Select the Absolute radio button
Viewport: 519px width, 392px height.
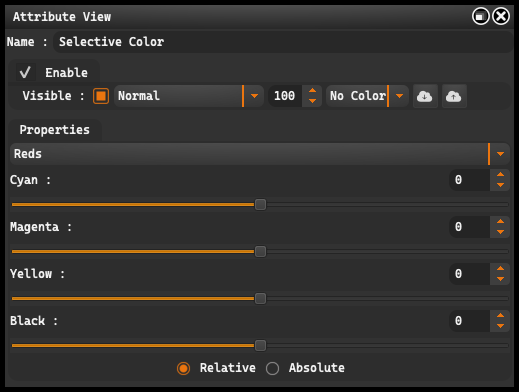pyautogui.click(x=272, y=368)
